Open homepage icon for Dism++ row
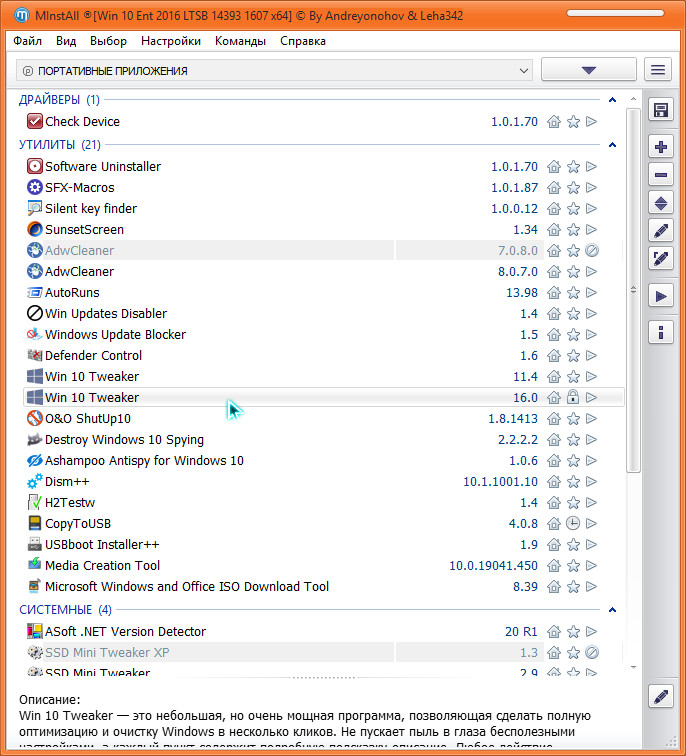 click(x=554, y=482)
